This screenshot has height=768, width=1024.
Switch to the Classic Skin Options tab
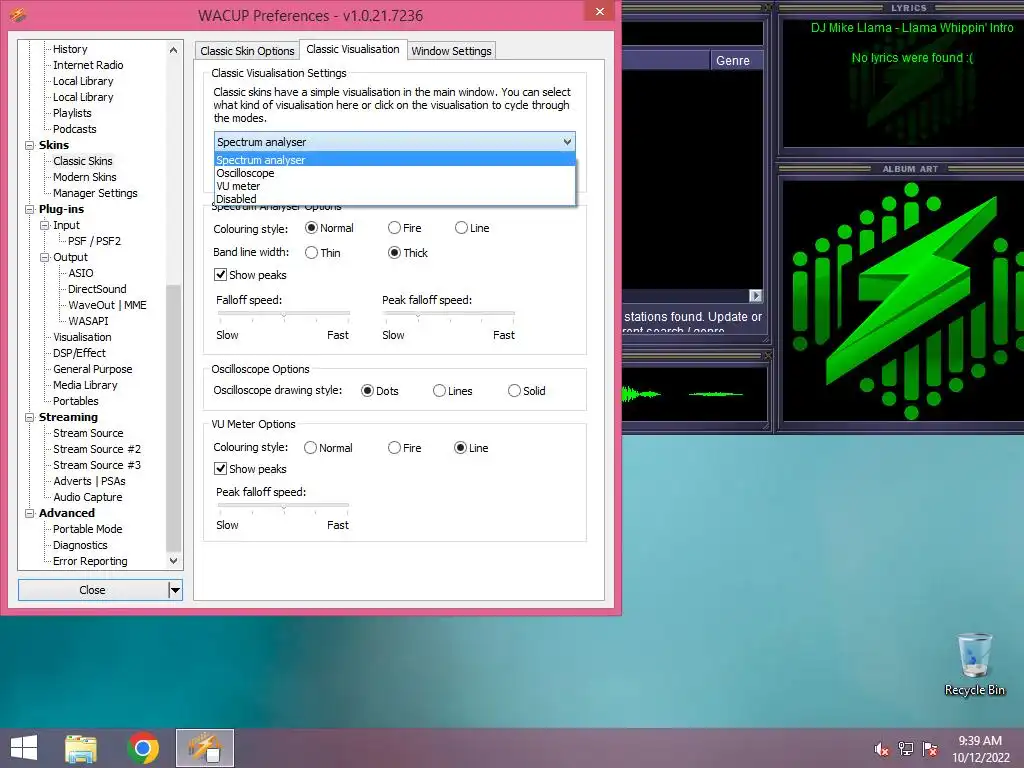[x=247, y=51]
